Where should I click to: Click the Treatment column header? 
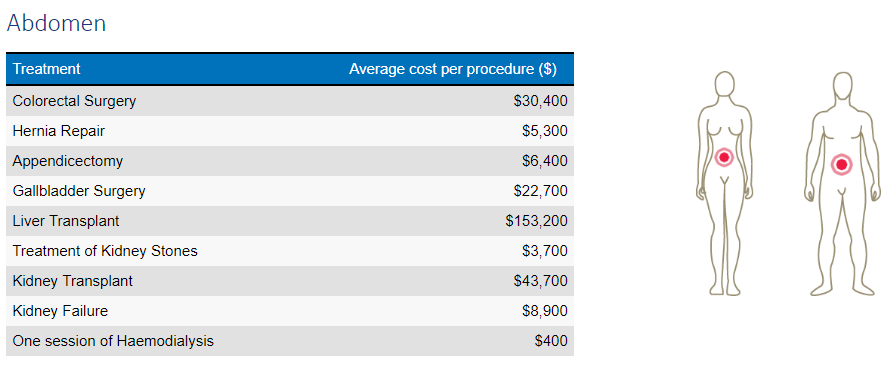click(47, 69)
